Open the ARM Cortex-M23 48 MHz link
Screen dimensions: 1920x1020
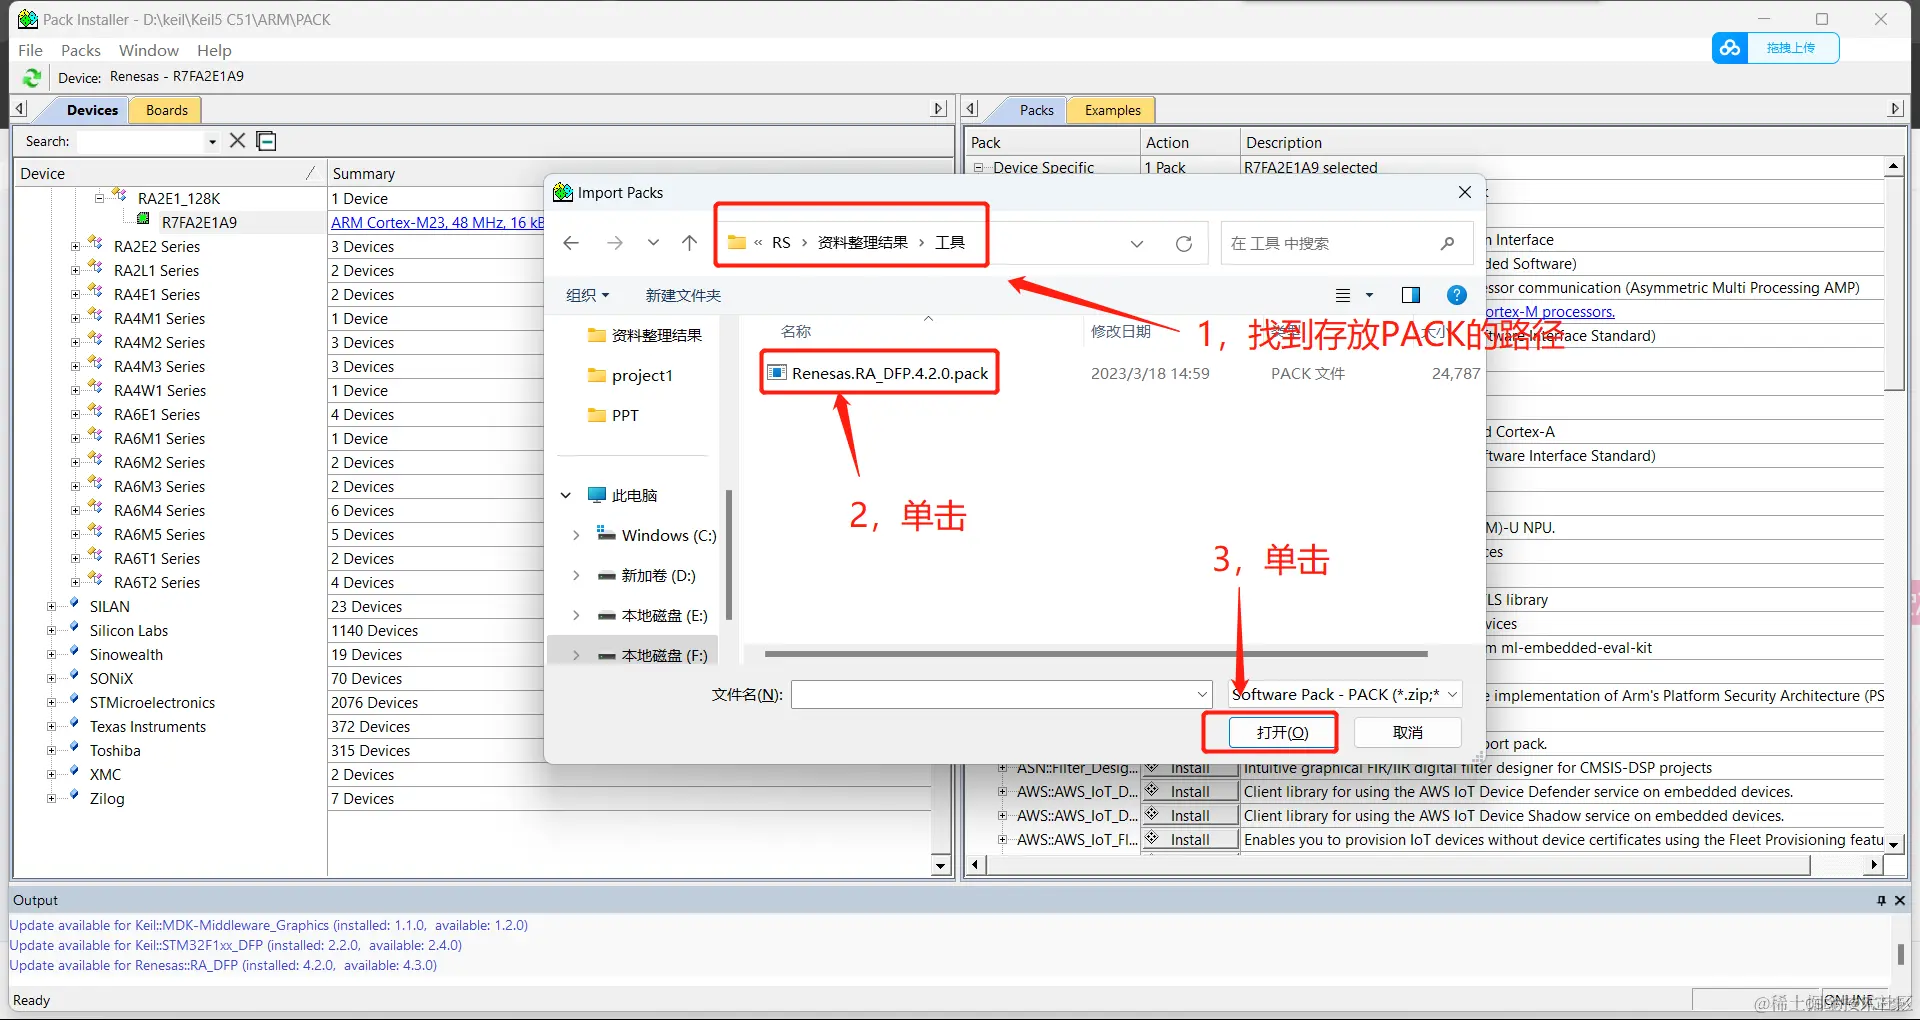(437, 222)
